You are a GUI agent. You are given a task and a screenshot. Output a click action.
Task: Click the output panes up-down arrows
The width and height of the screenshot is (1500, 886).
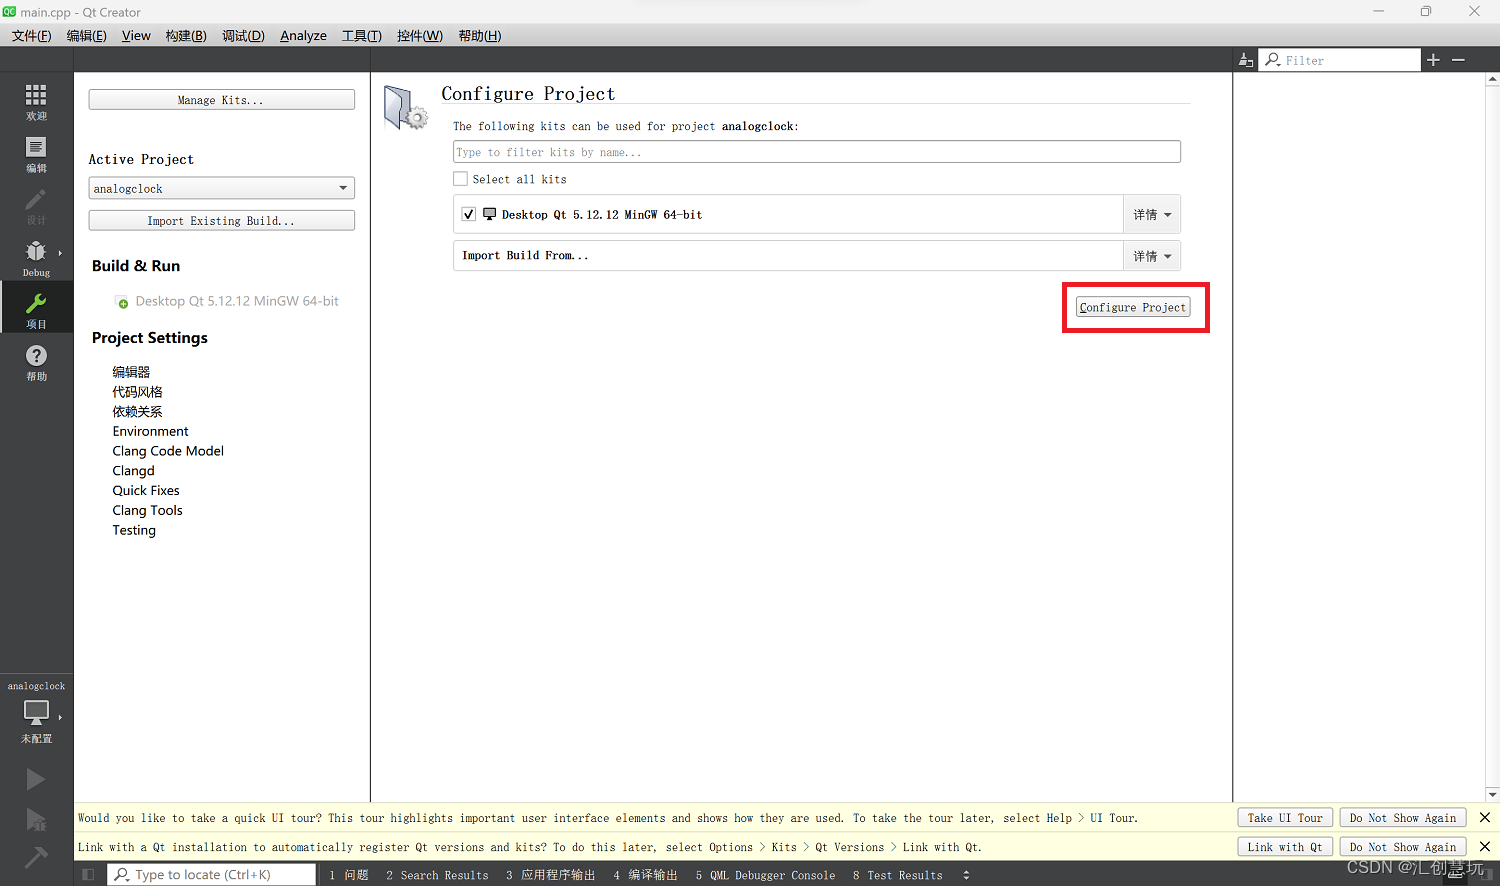click(966, 875)
